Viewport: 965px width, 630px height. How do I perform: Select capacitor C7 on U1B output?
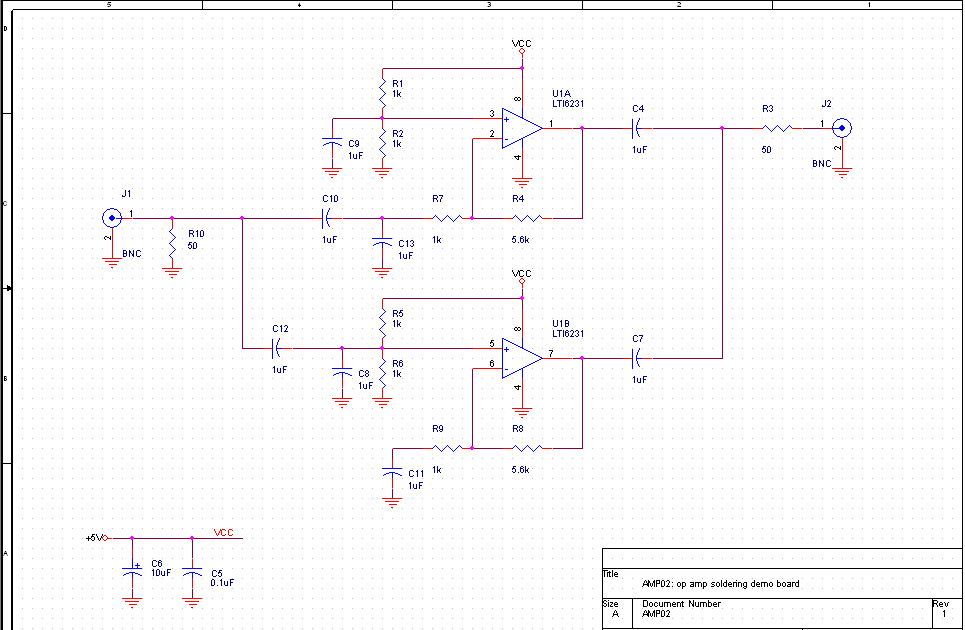tap(637, 358)
